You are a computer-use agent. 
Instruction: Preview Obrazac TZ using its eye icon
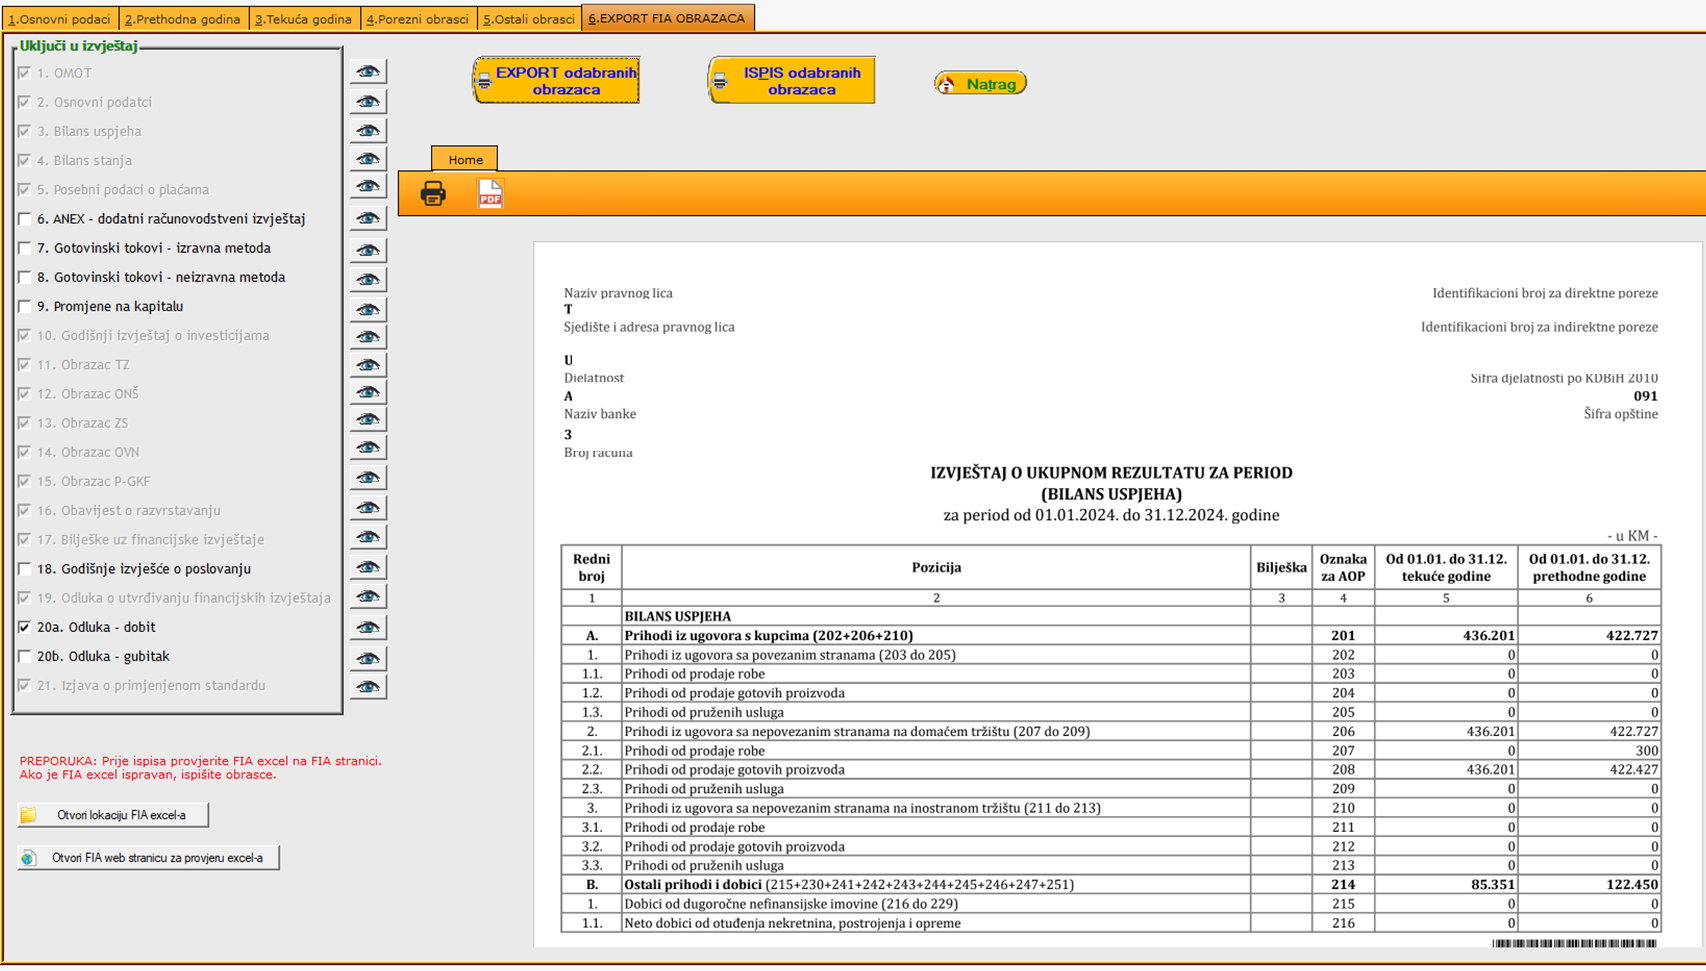pyautogui.click(x=368, y=365)
